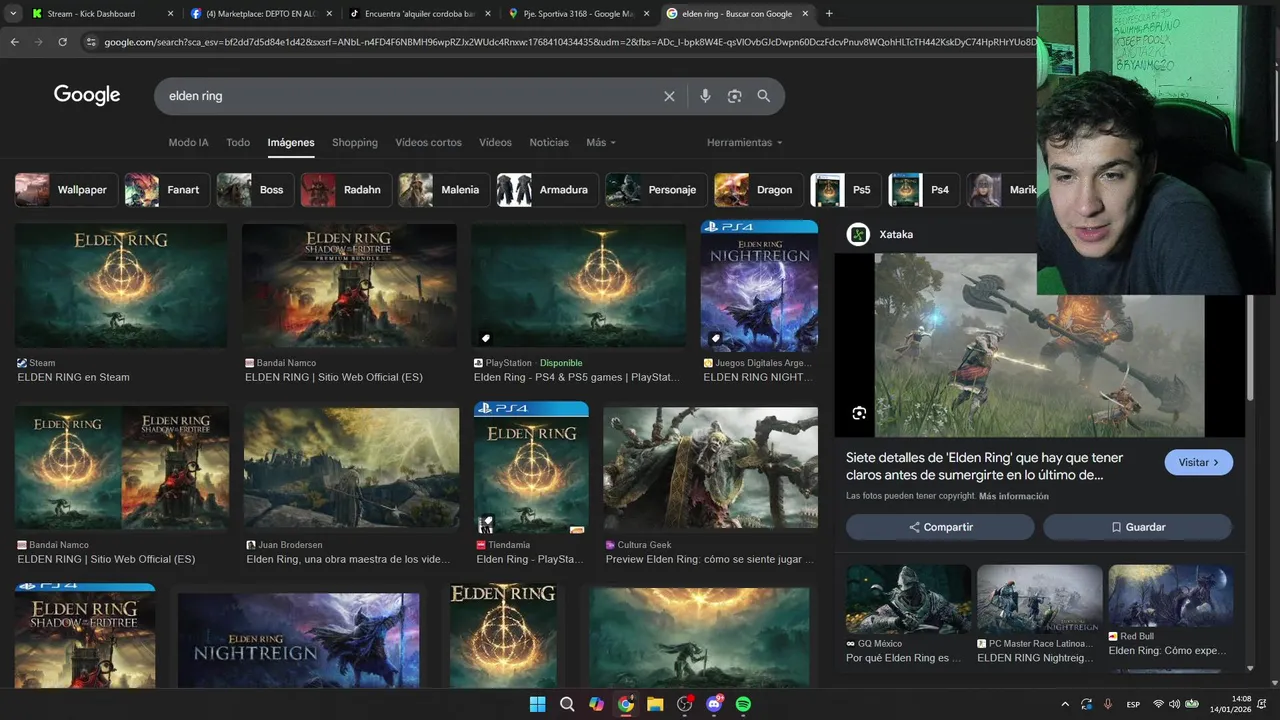This screenshot has width=1280, height=720.
Task: Start voice search with the microphone icon
Action: tap(705, 96)
